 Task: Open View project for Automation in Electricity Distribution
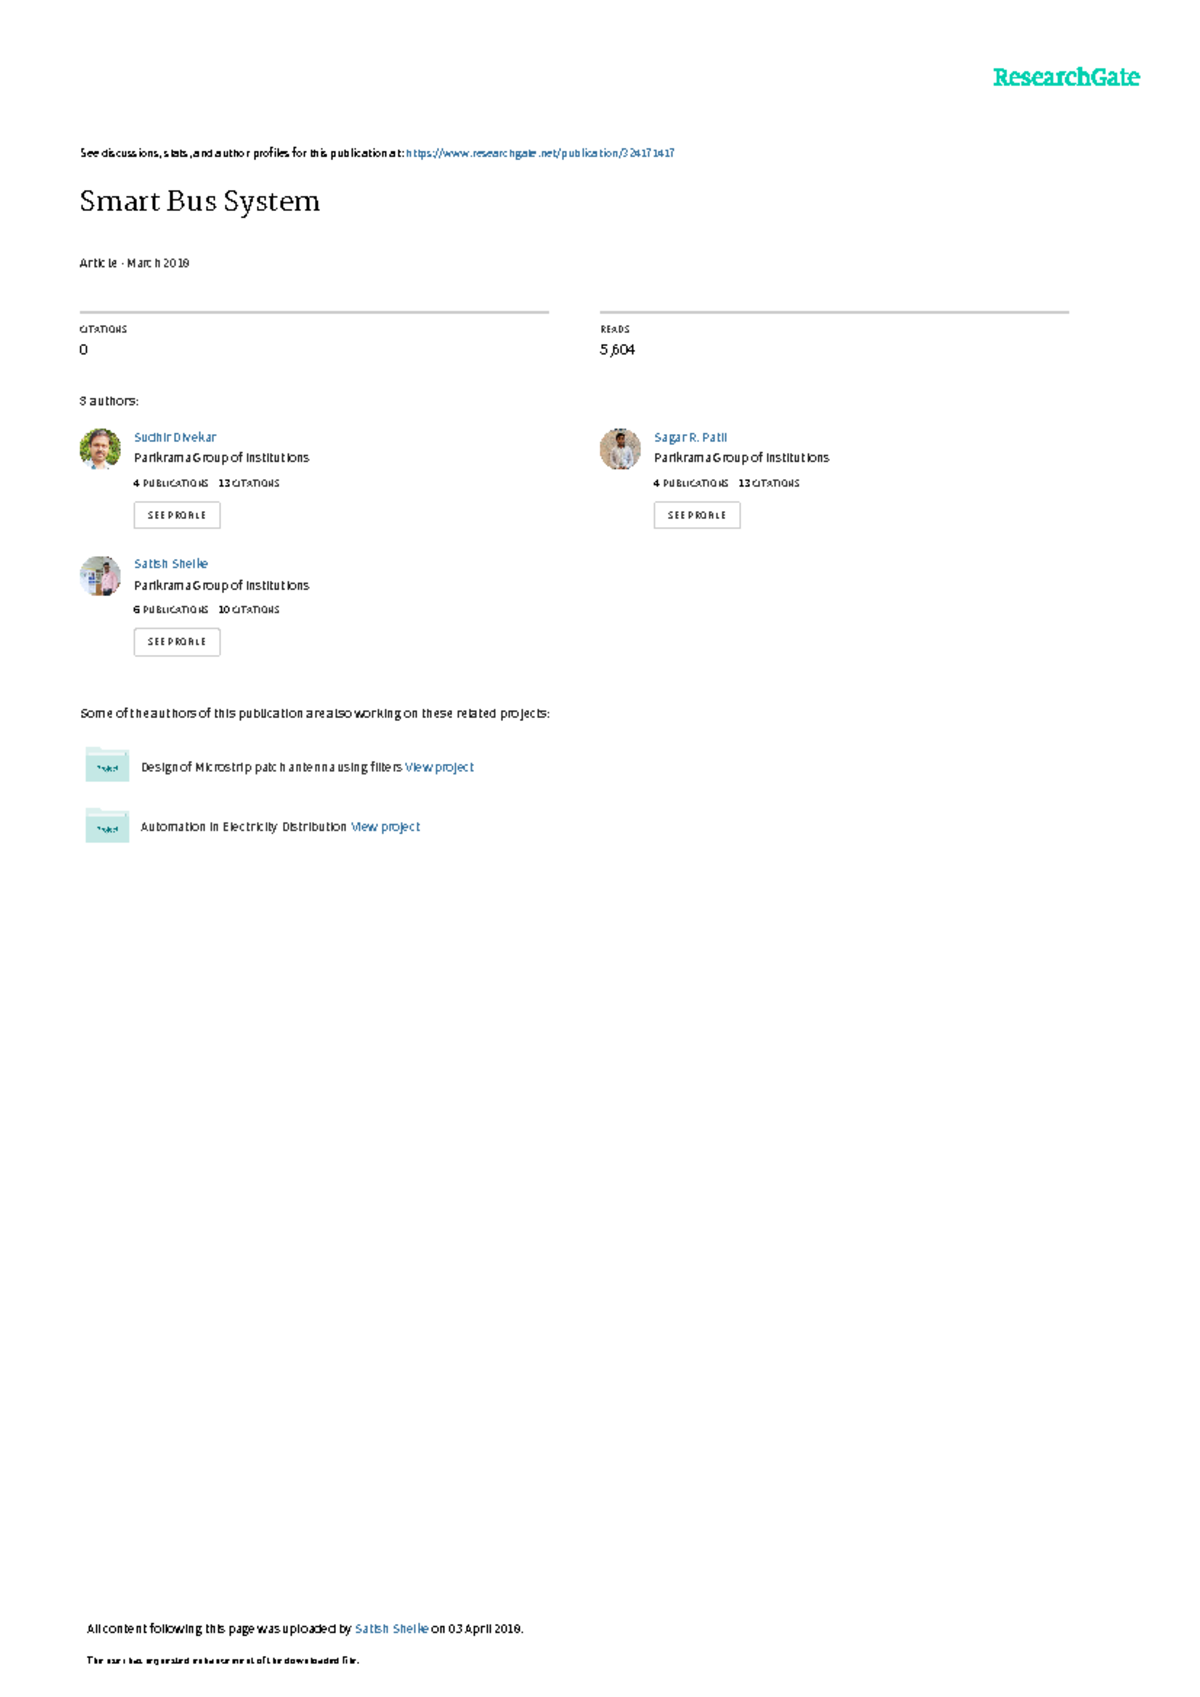pos(385,827)
